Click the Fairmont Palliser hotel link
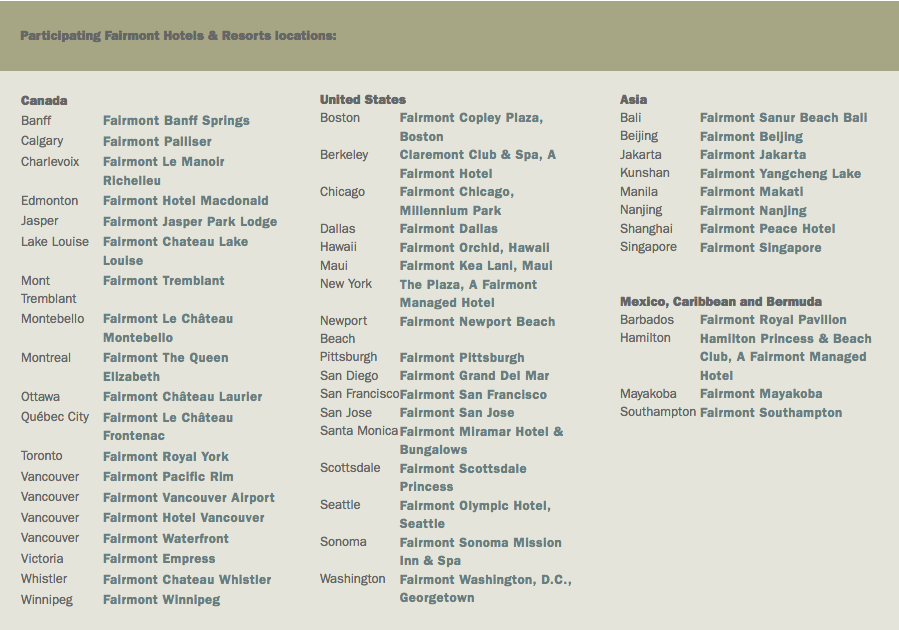The image size is (899, 630). click(157, 142)
